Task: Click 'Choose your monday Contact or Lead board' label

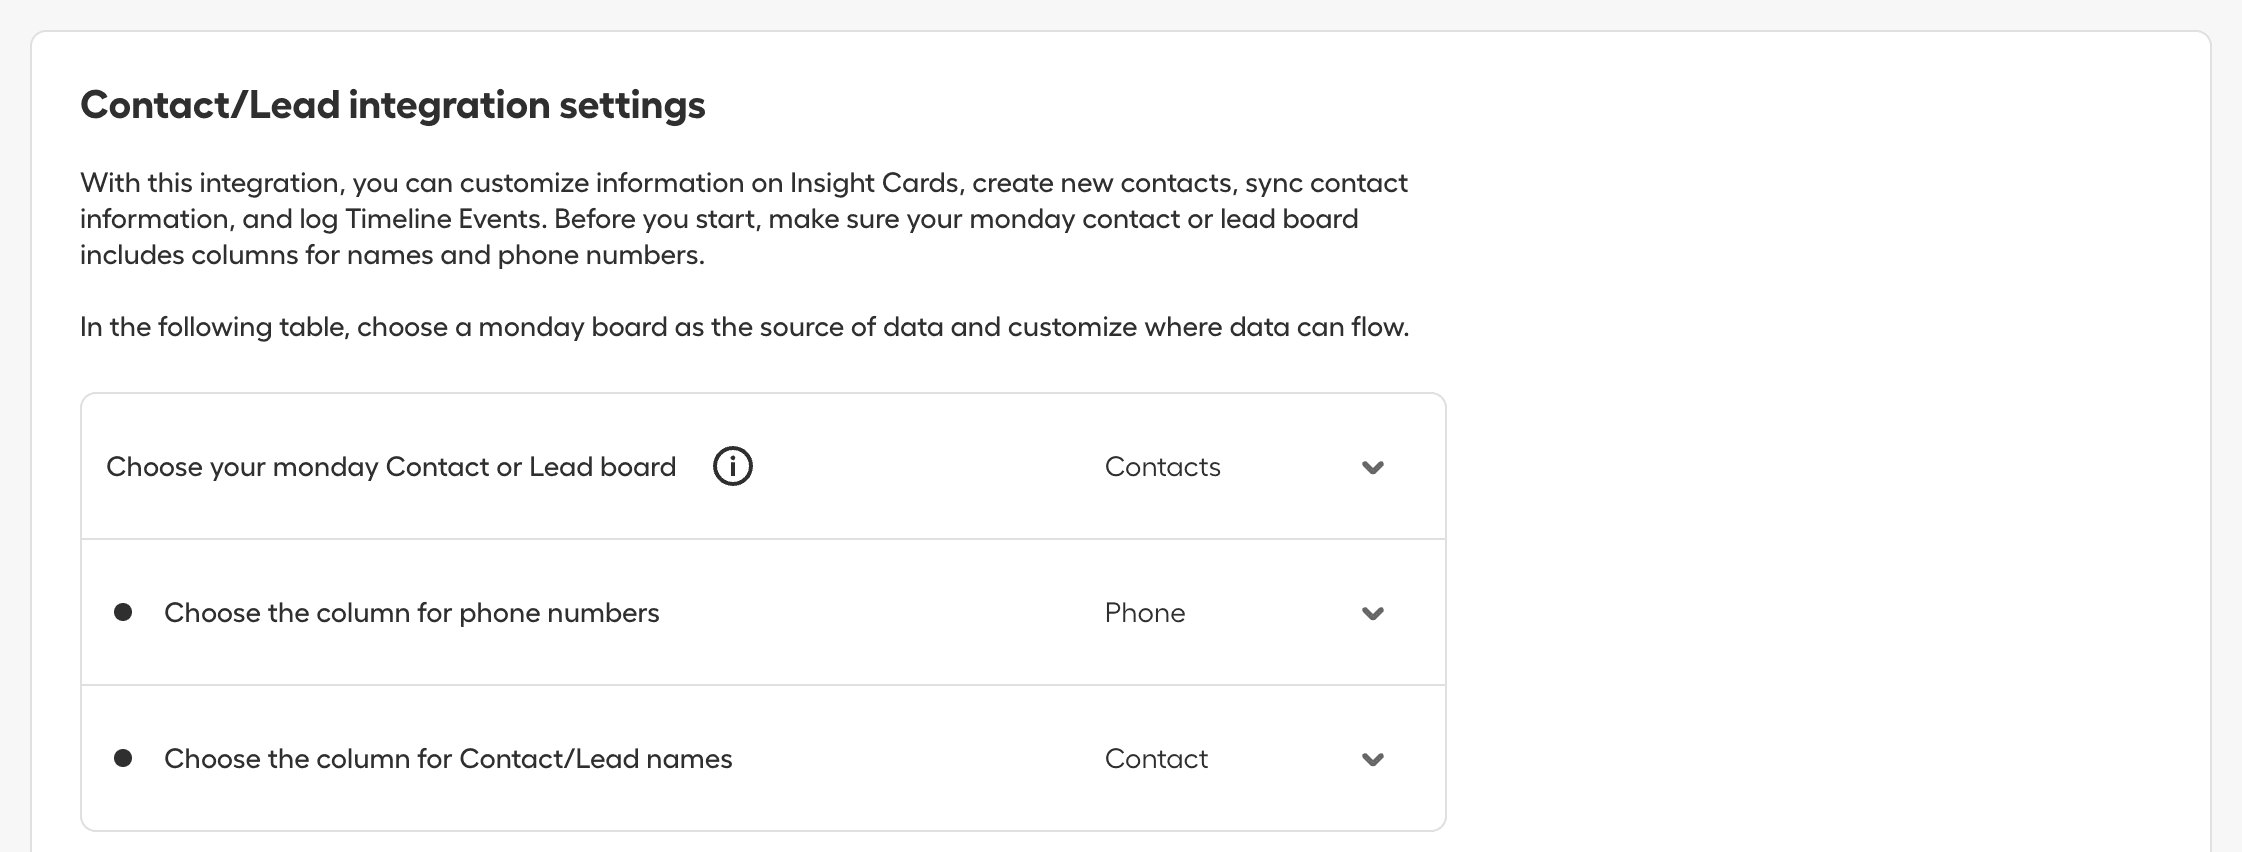Action: point(391,467)
